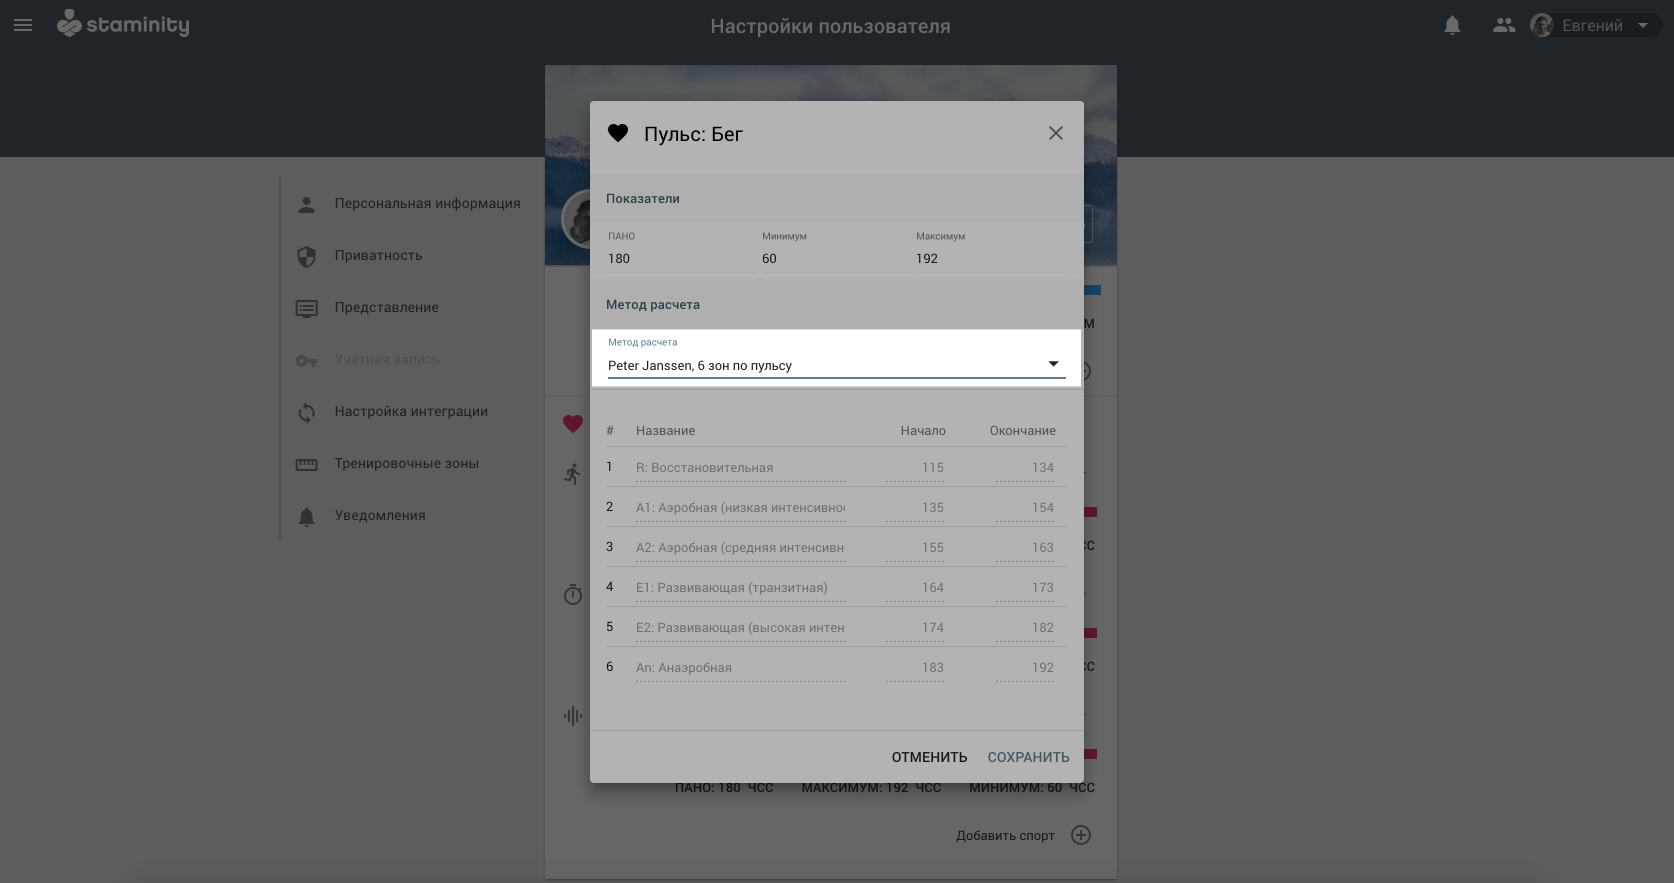Click the shield icon beside Приватность
1674x883 pixels.
pos(307,256)
